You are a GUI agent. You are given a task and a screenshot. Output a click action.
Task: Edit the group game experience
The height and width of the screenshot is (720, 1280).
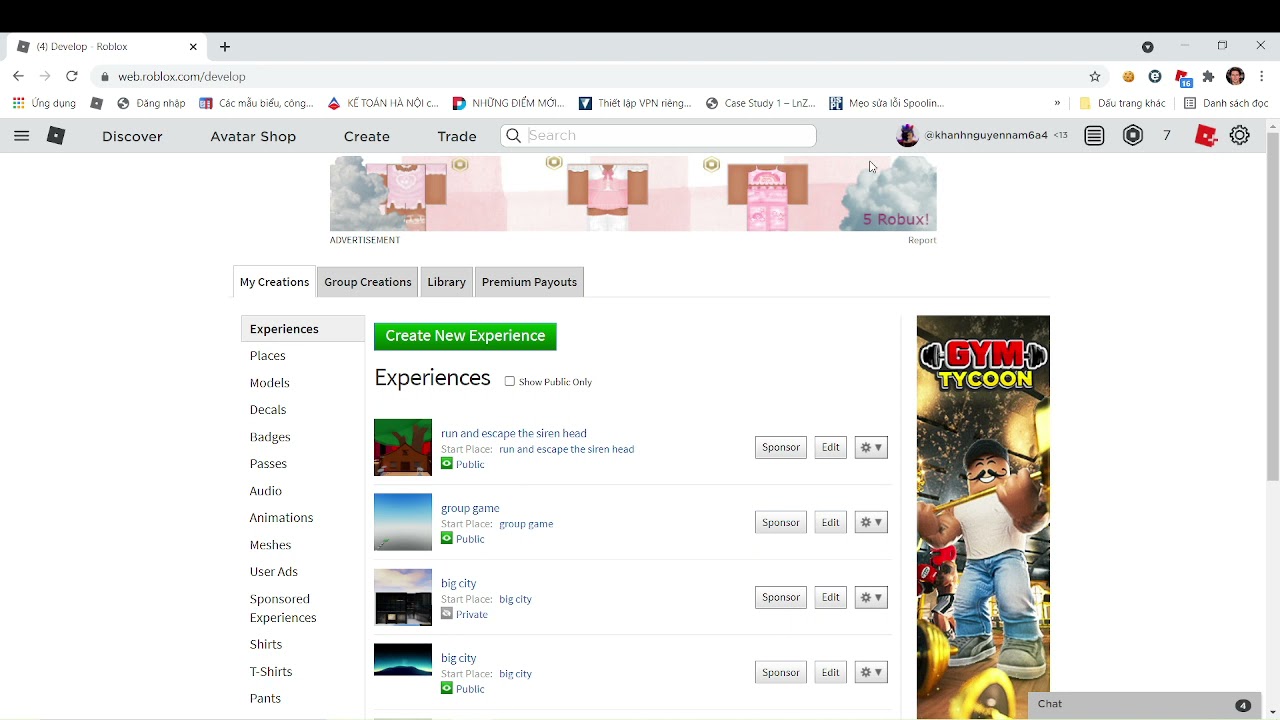pos(830,522)
